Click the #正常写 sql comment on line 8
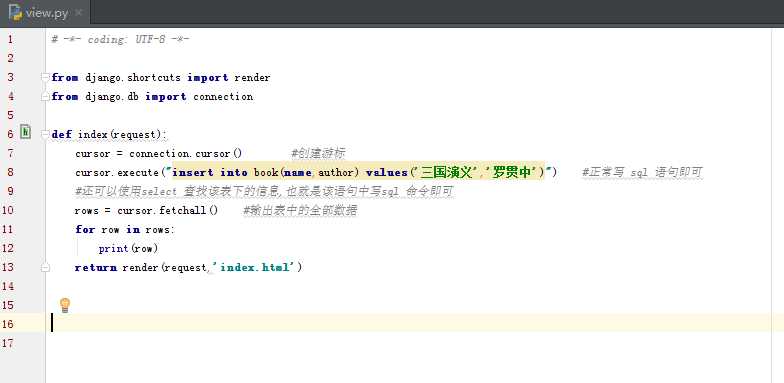The height and width of the screenshot is (383, 784). 642,172
